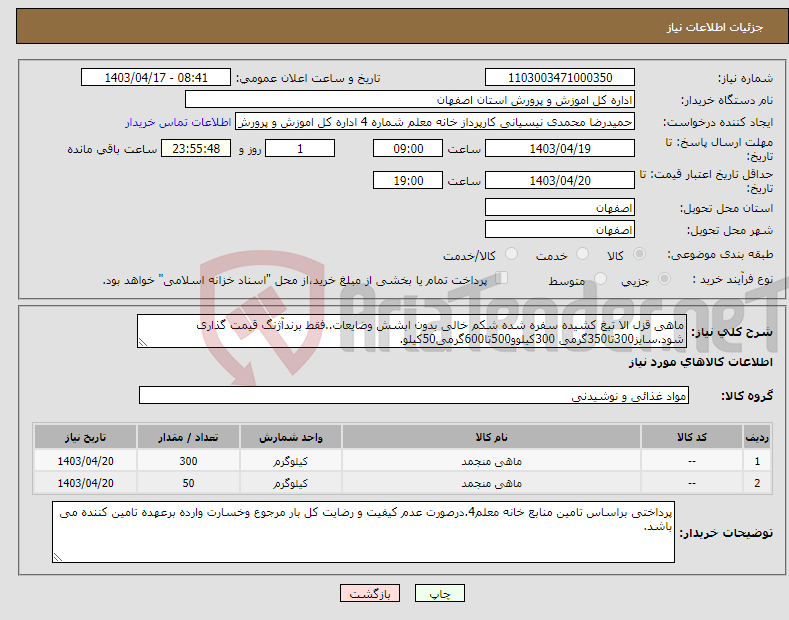Click the general need description text area
Screen dimensions: 789x620
412,331
